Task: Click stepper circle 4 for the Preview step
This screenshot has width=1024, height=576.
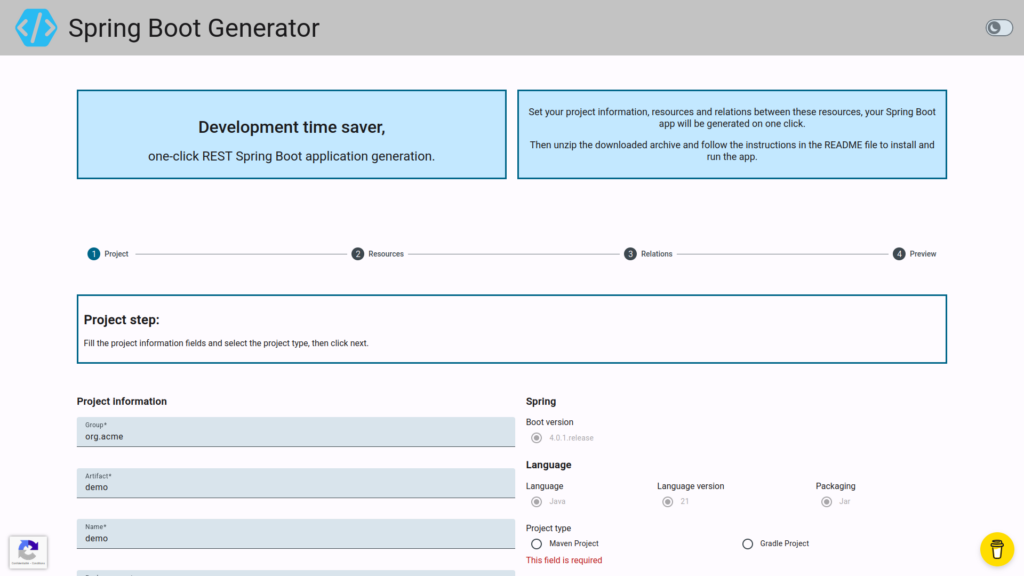Action: 899,254
